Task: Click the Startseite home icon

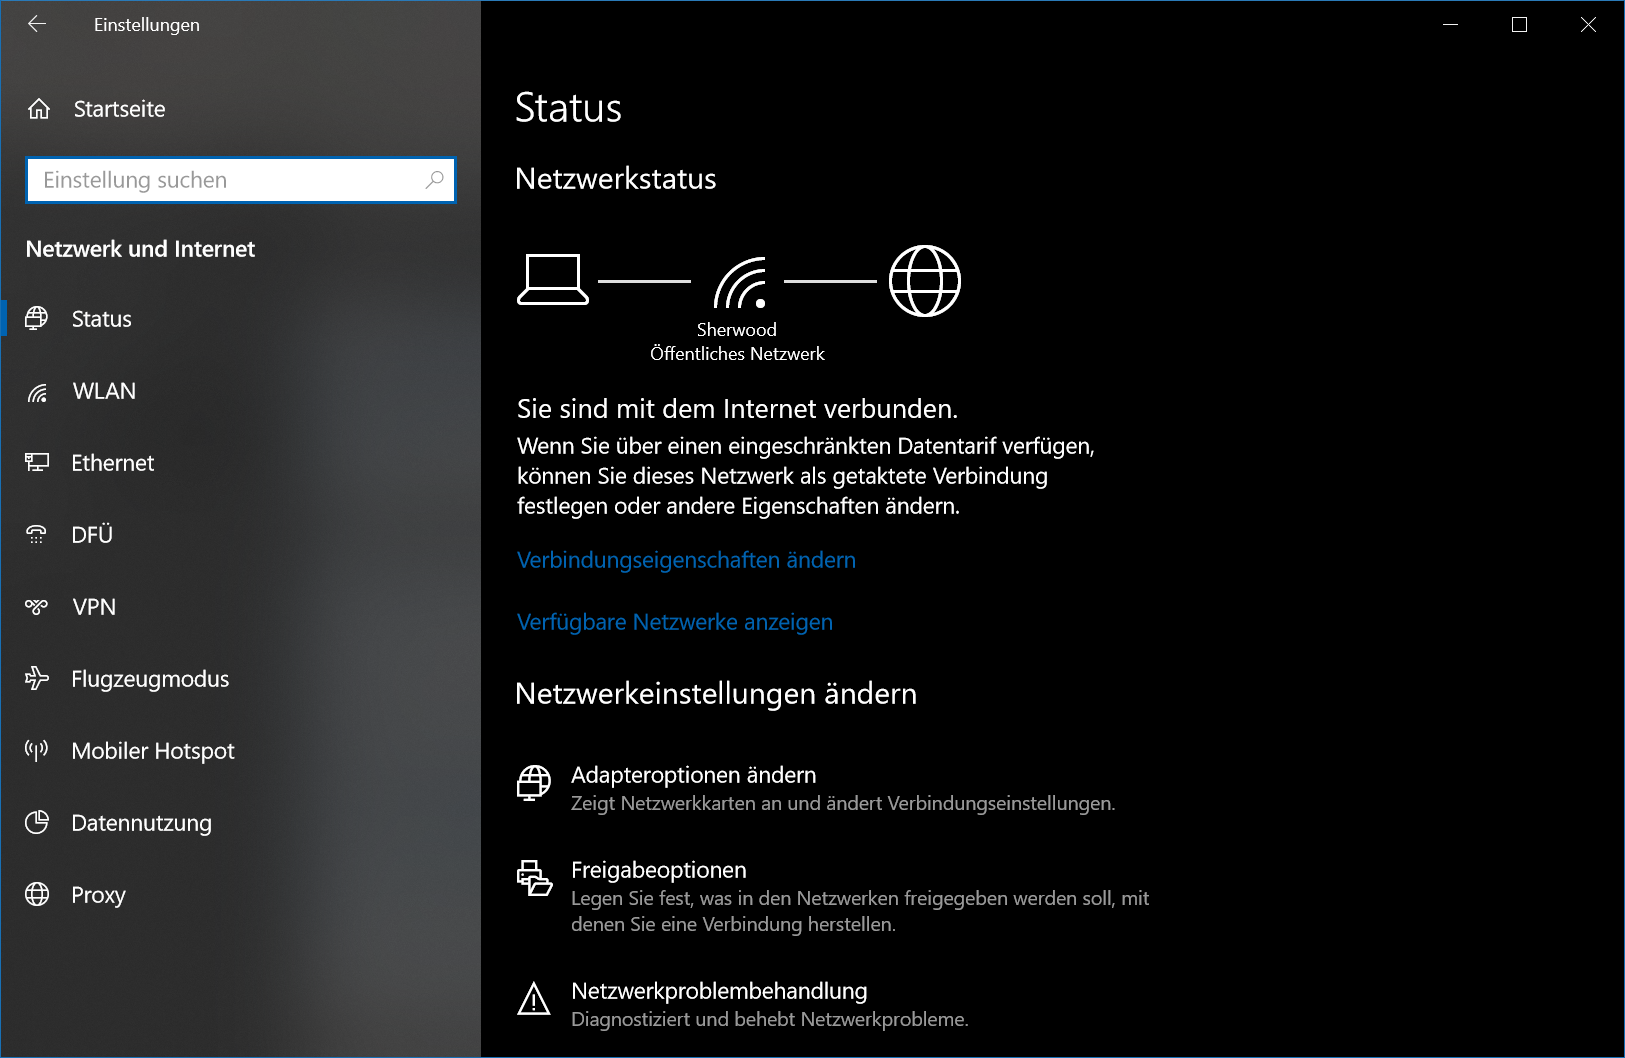Action: (x=39, y=109)
